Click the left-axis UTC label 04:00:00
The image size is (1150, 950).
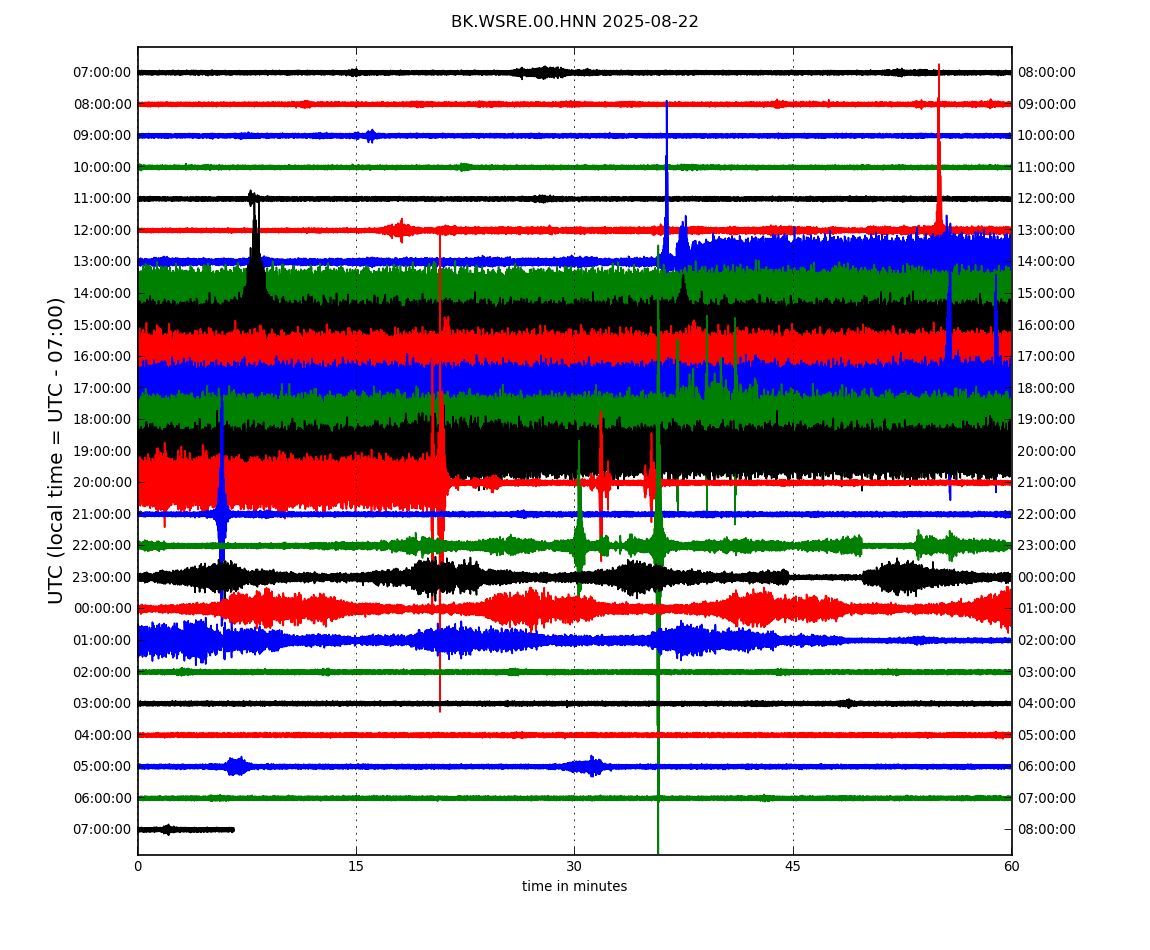click(102, 735)
